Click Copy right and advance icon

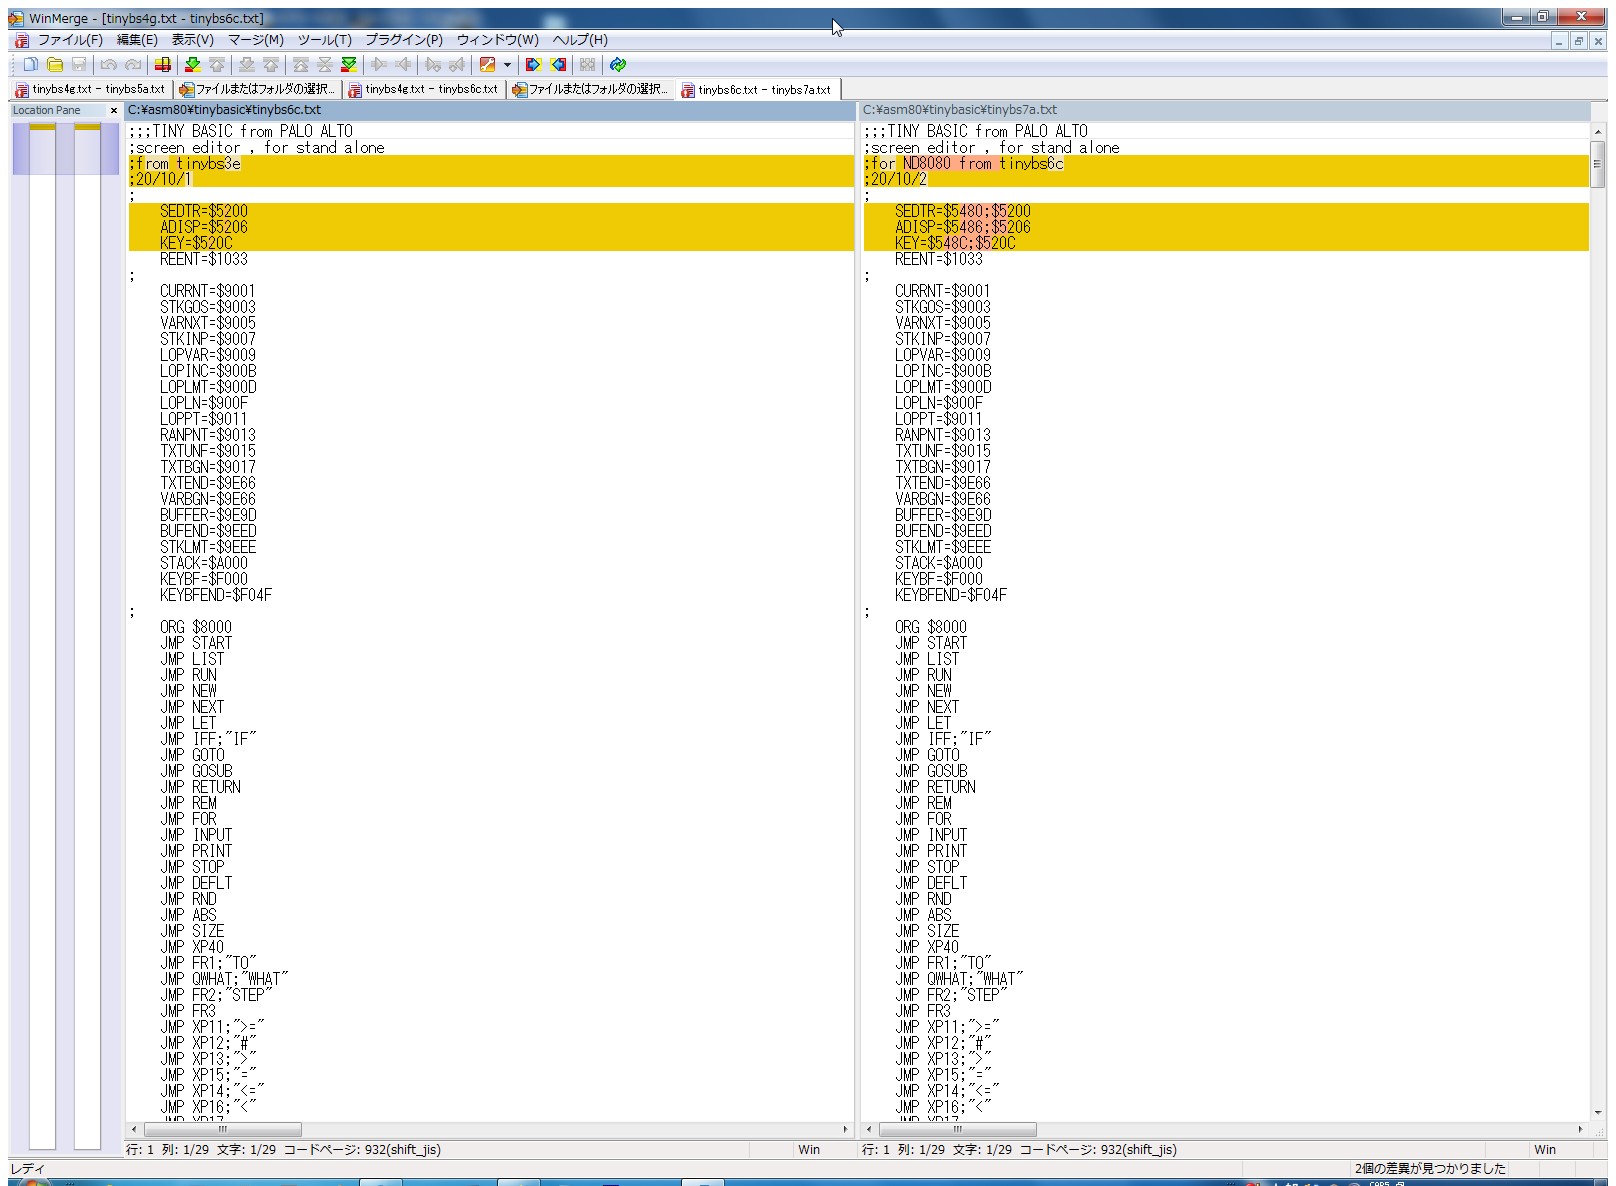[x=433, y=64]
